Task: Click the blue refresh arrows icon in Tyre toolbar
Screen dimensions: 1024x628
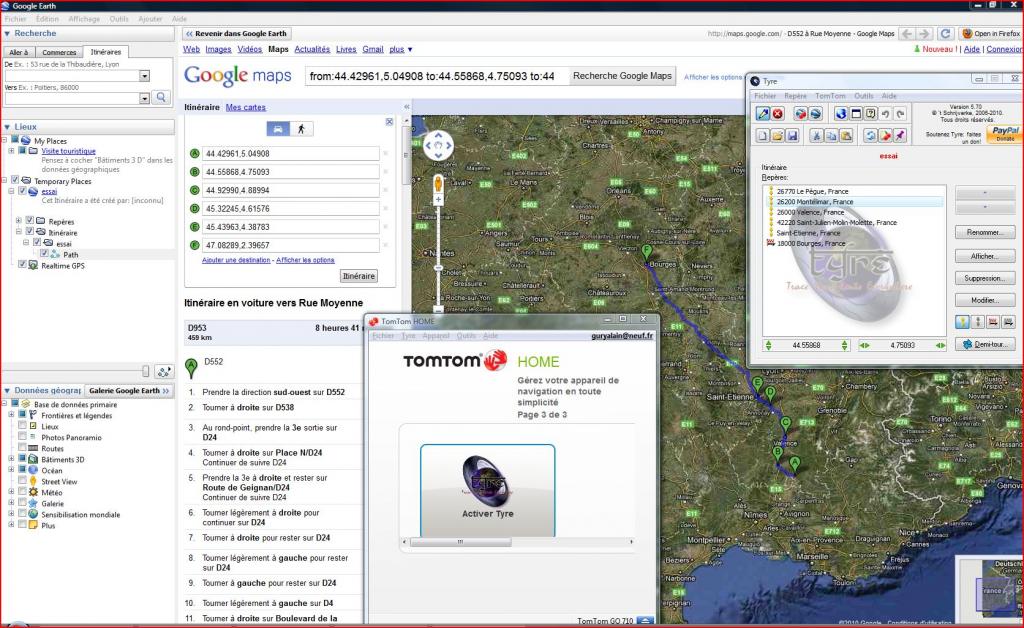Action: pyautogui.click(x=871, y=135)
